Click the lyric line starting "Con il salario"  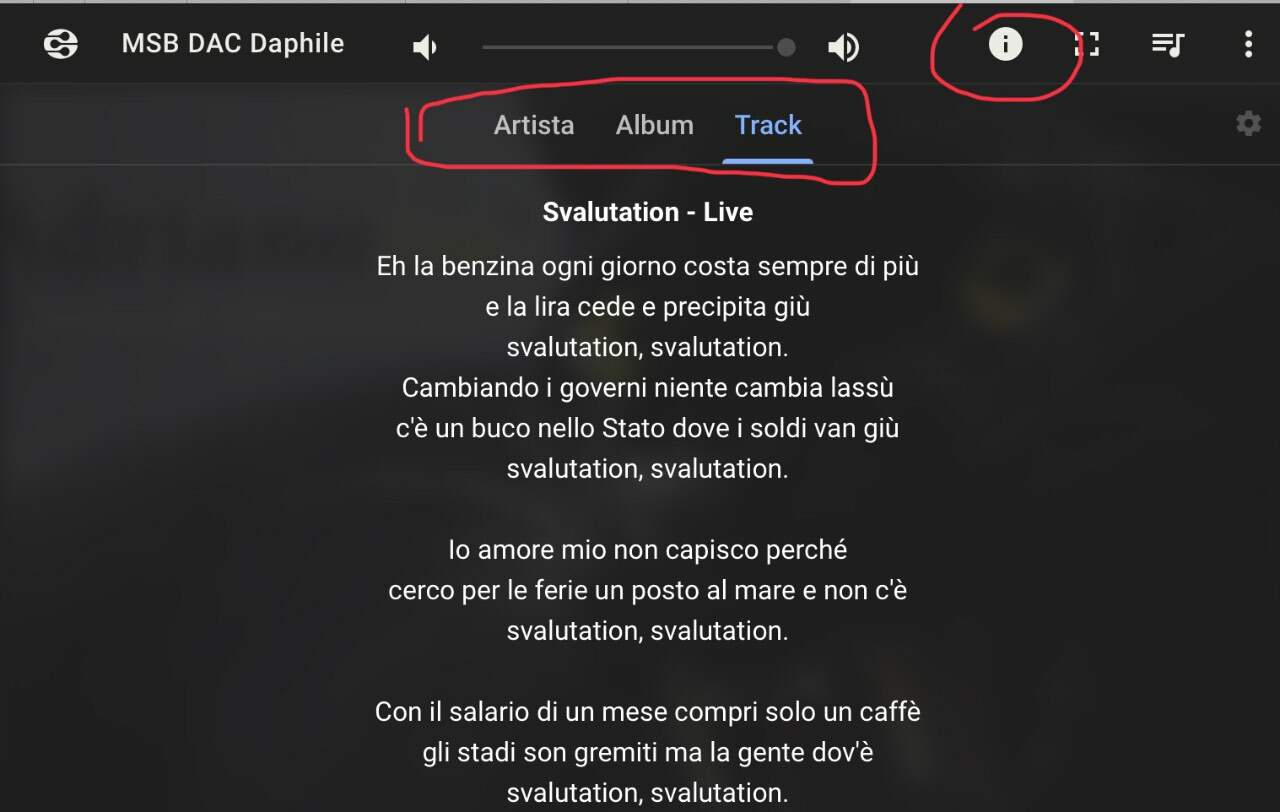tap(648, 712)
